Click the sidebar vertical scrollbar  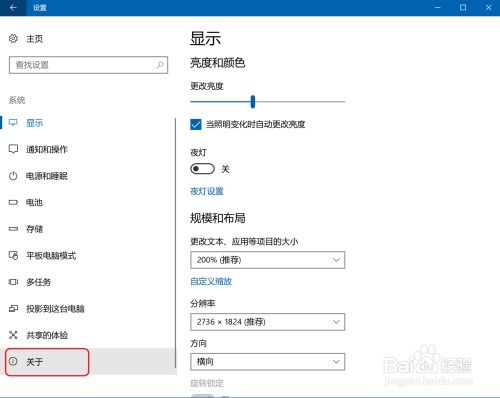175,243
